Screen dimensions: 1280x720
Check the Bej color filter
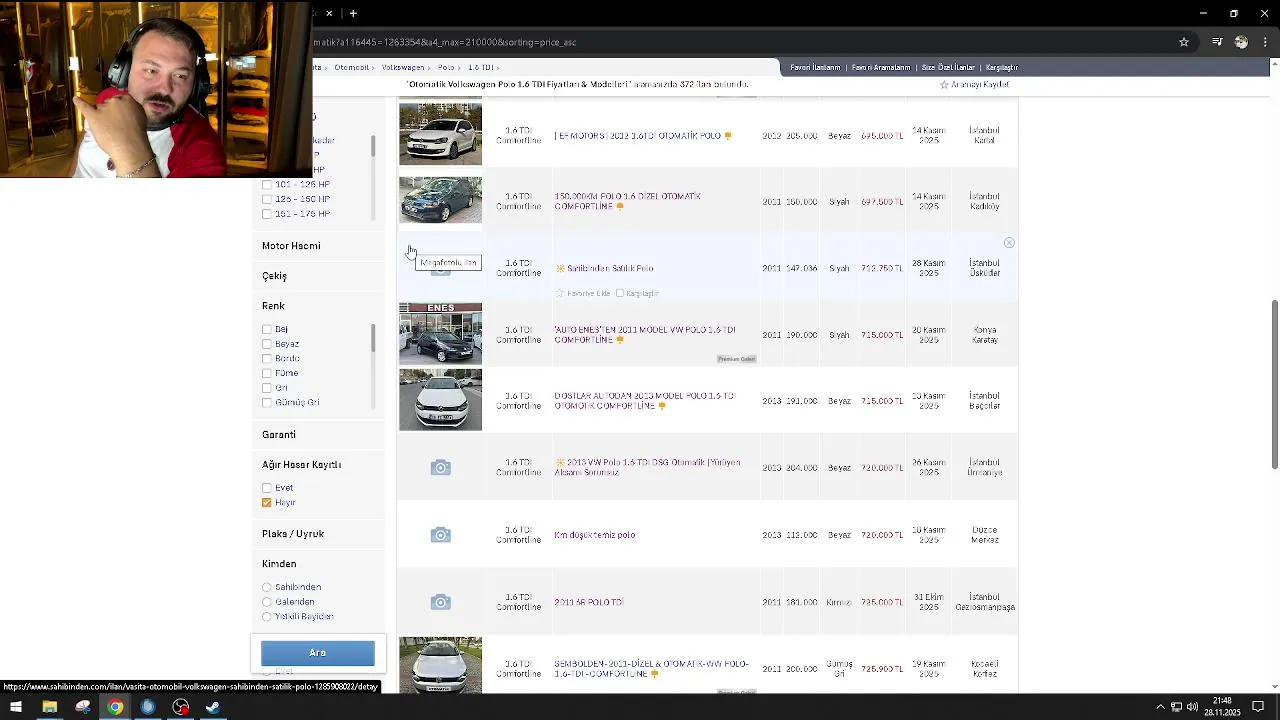pos(267,329)
